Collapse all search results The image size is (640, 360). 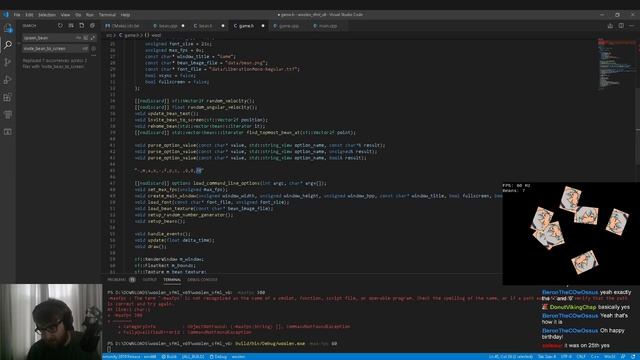pyautogui.click(x=92, y=25)
